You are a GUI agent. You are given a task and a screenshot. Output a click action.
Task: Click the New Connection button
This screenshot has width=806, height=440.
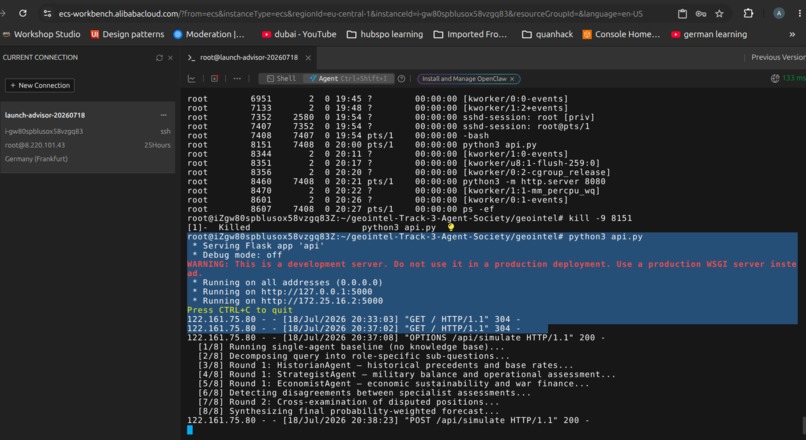pos(40,85)
